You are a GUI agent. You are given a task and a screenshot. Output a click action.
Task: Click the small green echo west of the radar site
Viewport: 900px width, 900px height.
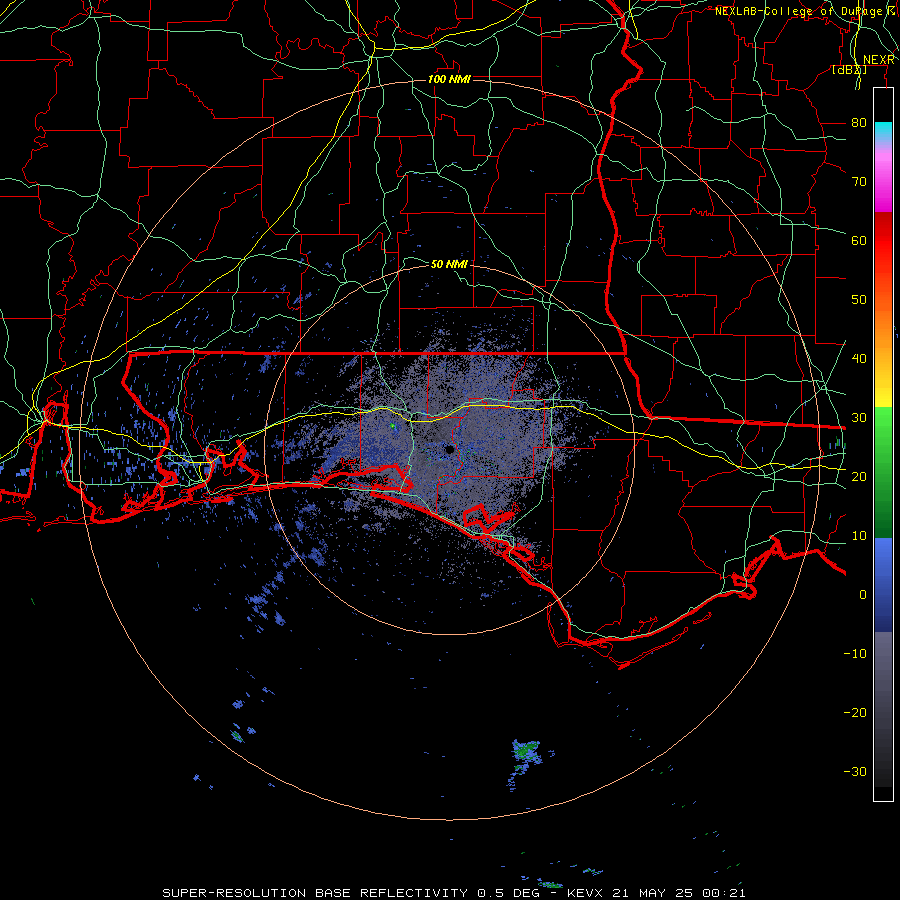(392, 426)
